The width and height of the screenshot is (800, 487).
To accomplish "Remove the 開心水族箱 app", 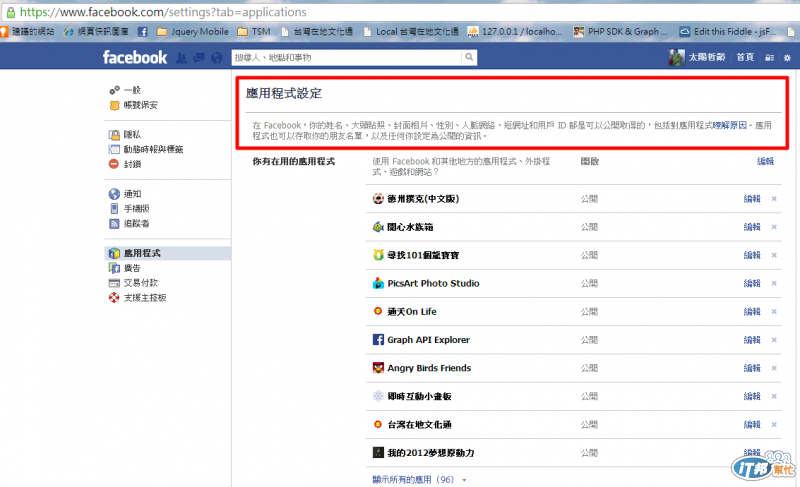I will (774, 227).
